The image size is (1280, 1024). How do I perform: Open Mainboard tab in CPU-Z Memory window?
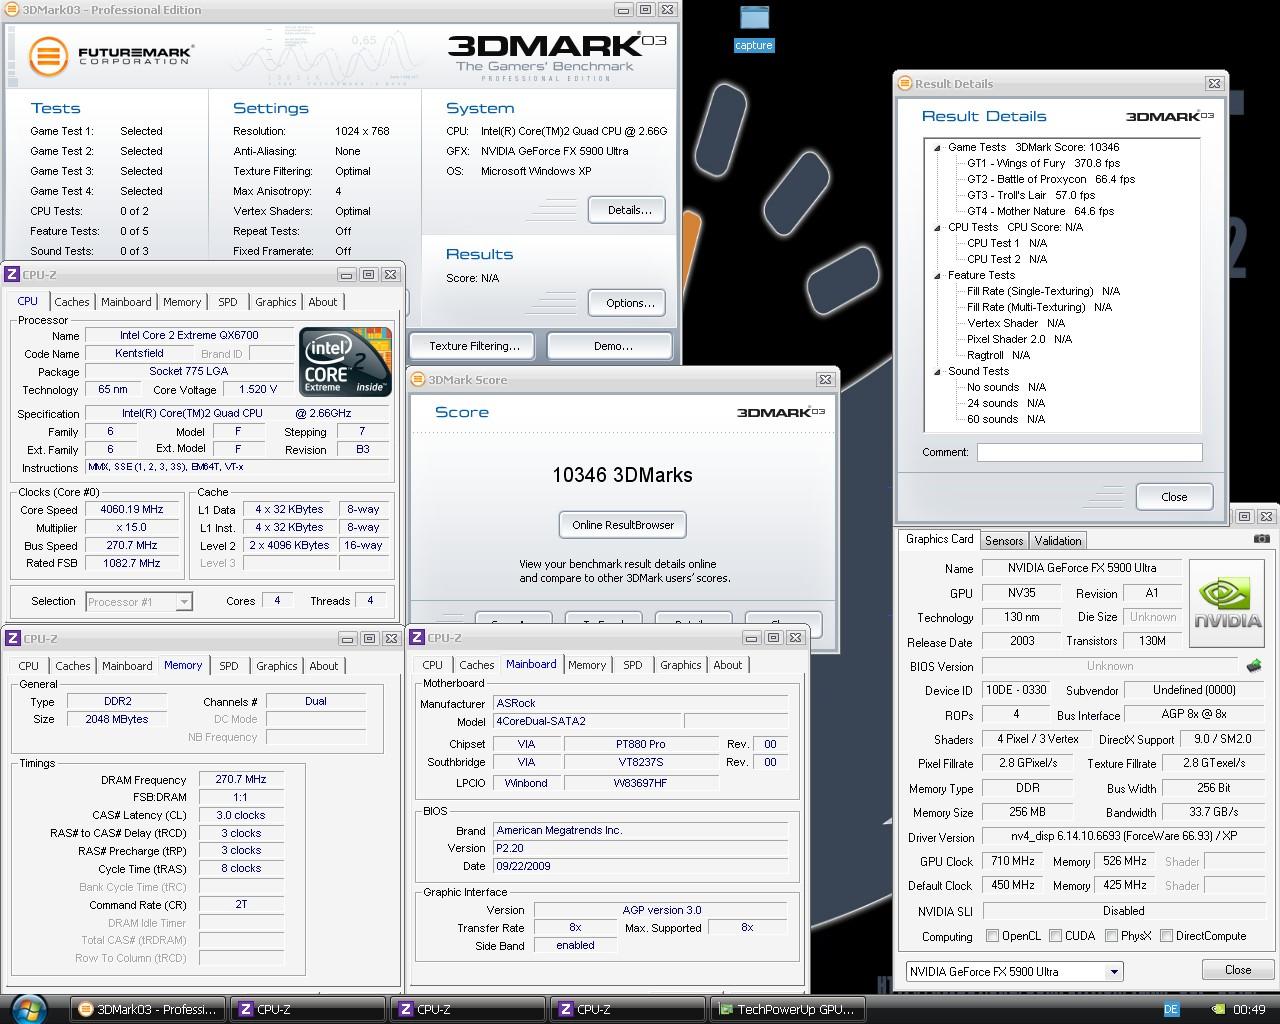click(127, 666)
